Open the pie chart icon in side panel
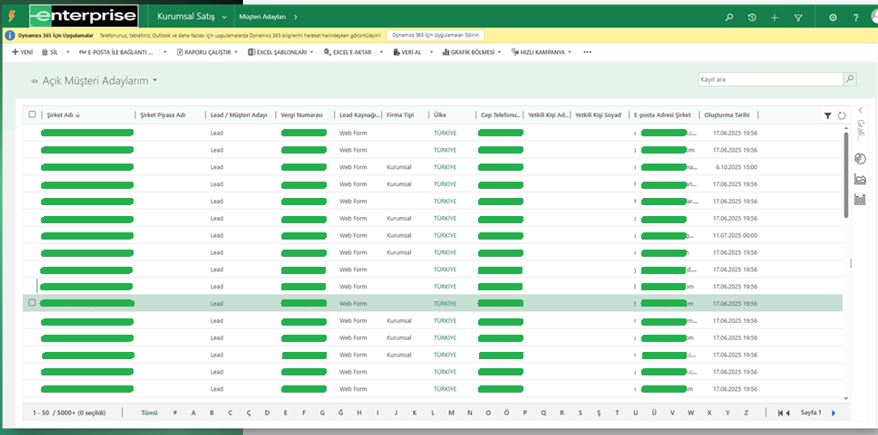 860,159
